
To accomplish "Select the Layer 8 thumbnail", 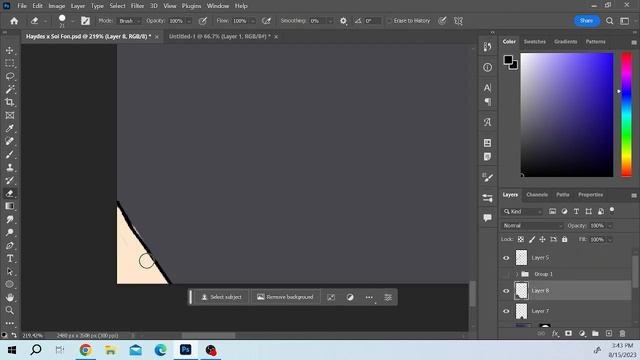I will (x=521, y=291).
